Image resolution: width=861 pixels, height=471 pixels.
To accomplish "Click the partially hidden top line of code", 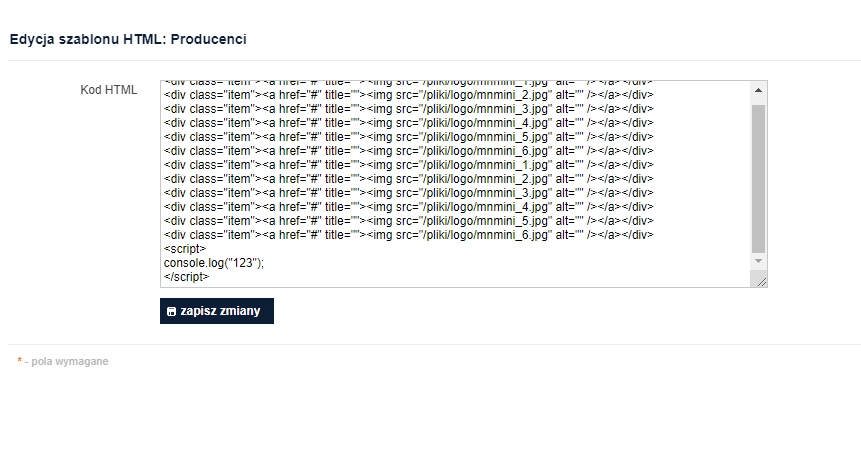I will click(x=409, y=83).
